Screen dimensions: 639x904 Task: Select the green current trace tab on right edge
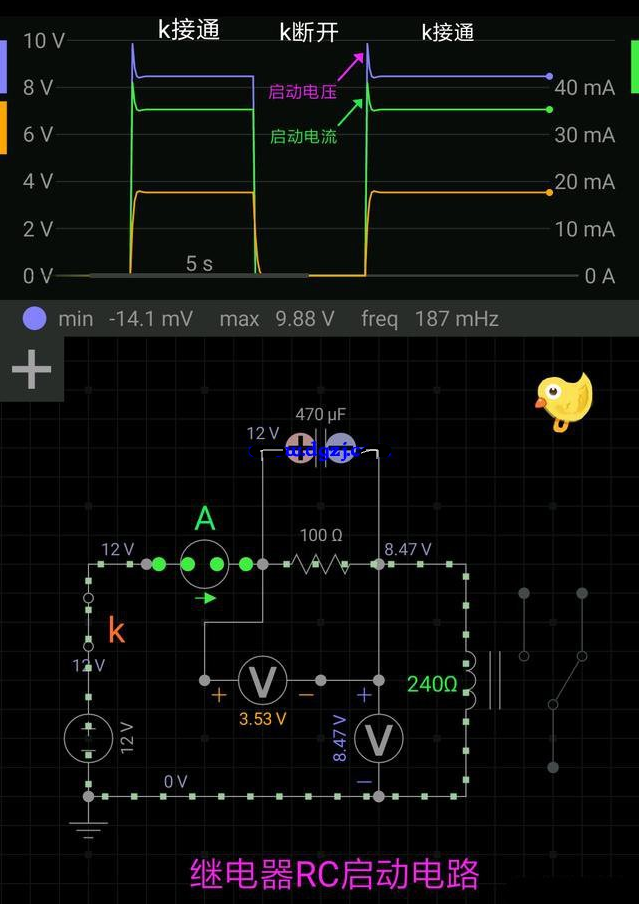[635, 66]
